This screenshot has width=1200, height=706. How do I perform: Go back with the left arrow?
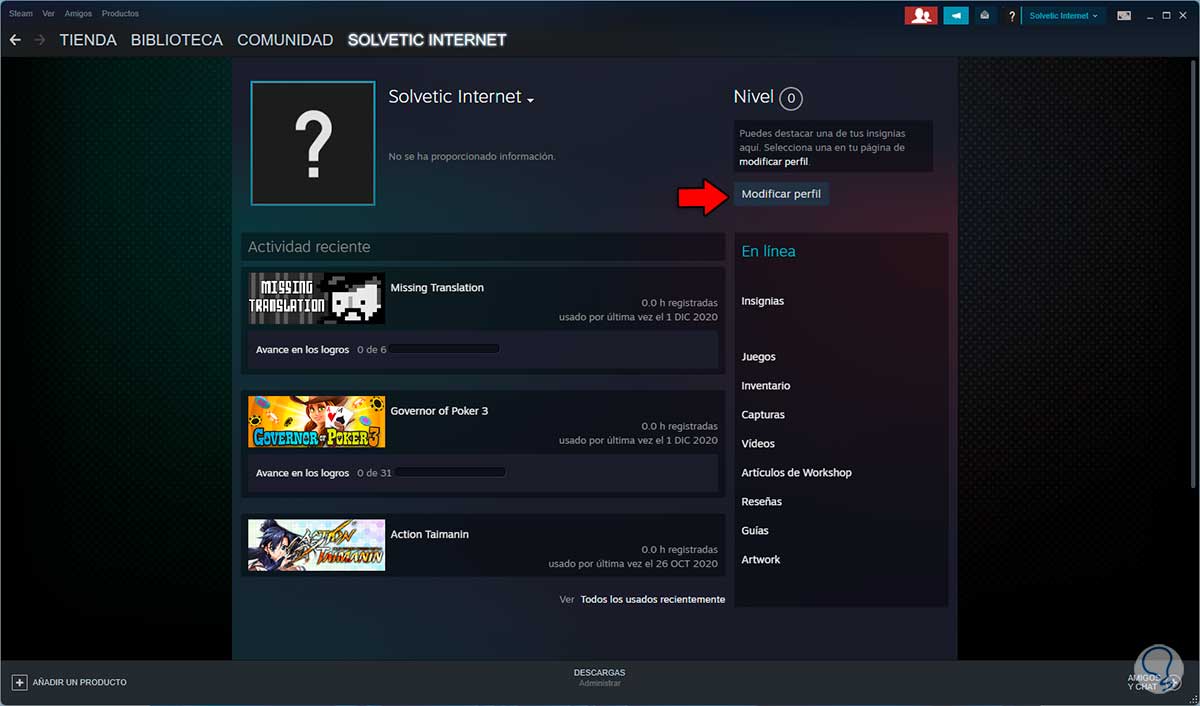click(15, 40)
